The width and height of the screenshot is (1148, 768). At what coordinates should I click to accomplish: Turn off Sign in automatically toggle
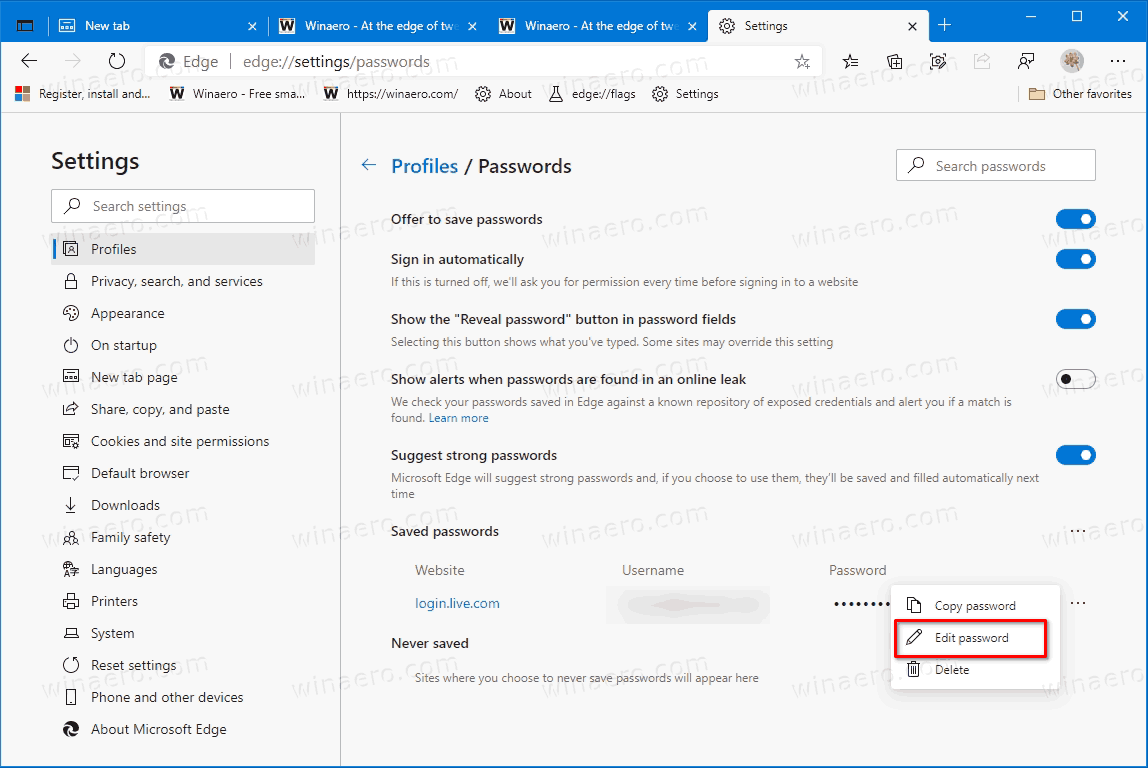click(1076, 259)
